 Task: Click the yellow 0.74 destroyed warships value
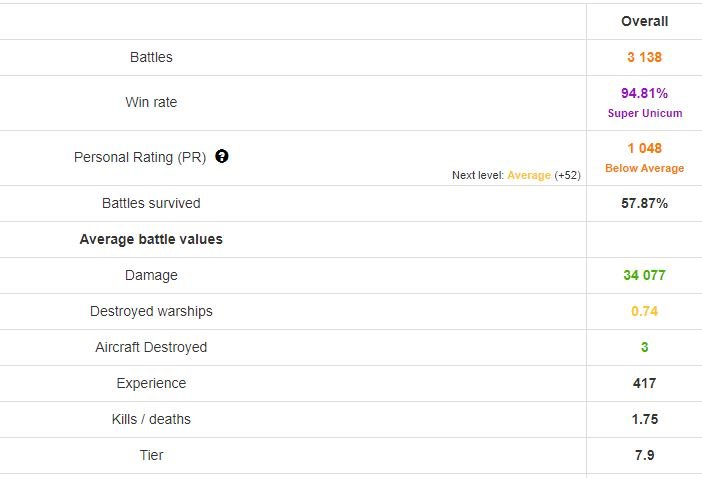644,311
